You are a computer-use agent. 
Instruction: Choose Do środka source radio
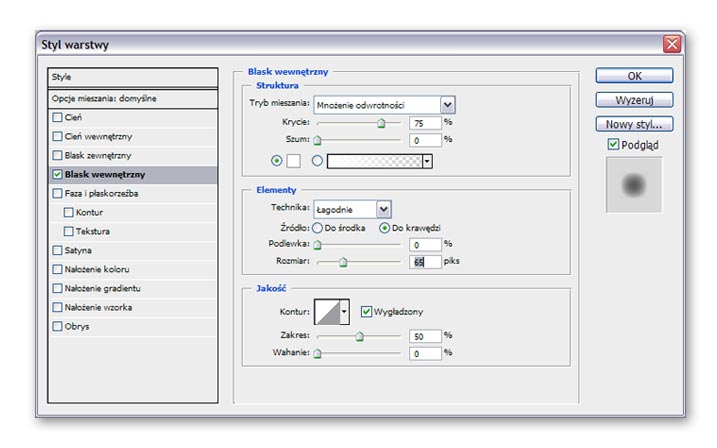tap(317, 228)
